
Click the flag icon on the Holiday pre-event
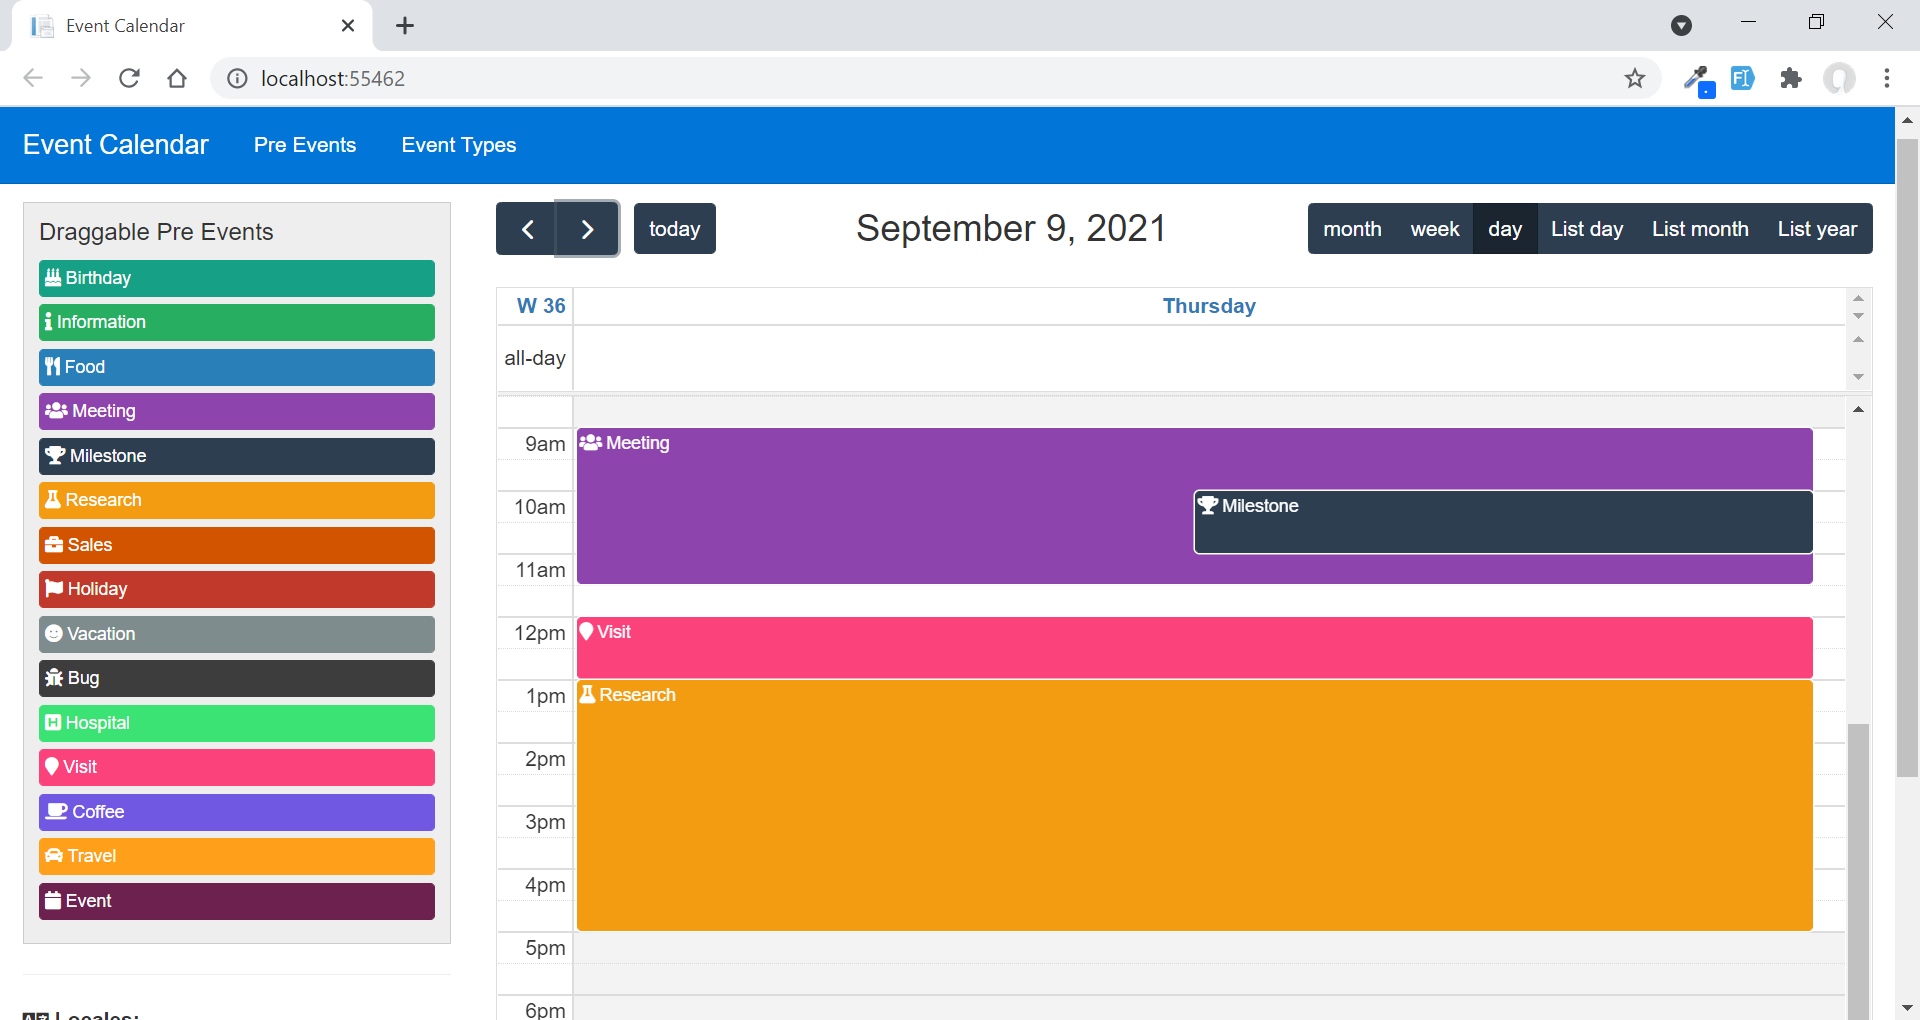(53, 589)
